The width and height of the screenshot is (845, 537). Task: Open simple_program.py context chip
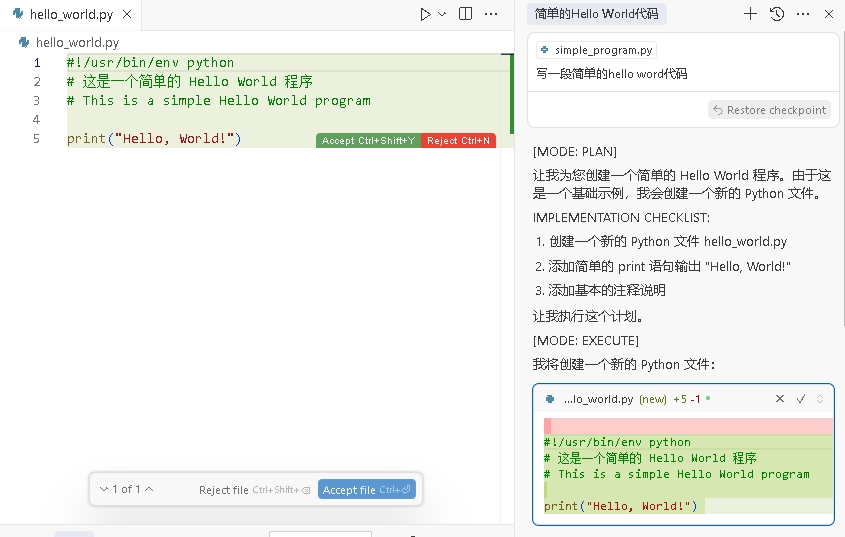click(597, 50)
